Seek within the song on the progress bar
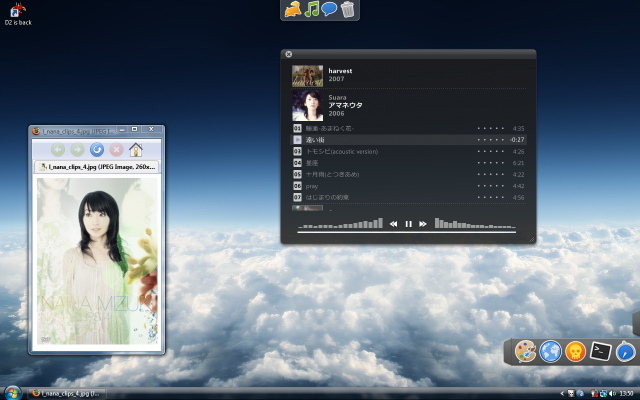The height and width of the screenshot is (400, 640). (x=407, y=232)
